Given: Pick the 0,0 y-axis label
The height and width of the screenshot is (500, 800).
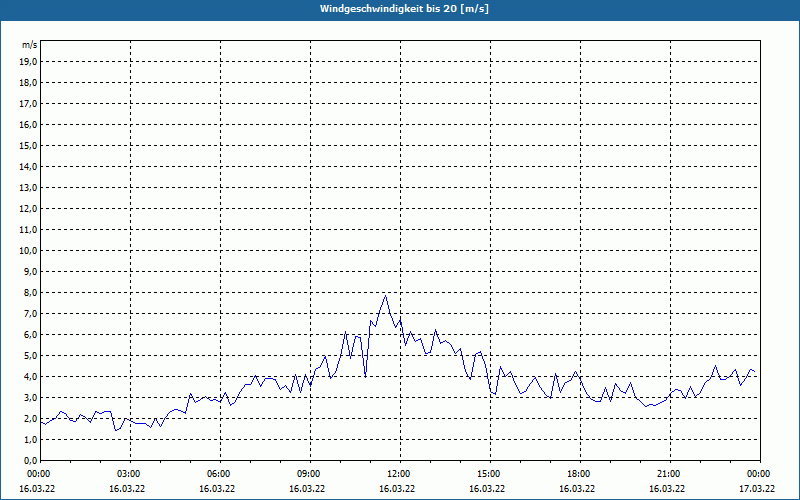Looking at the screenshot, I should tap(30, 461).
